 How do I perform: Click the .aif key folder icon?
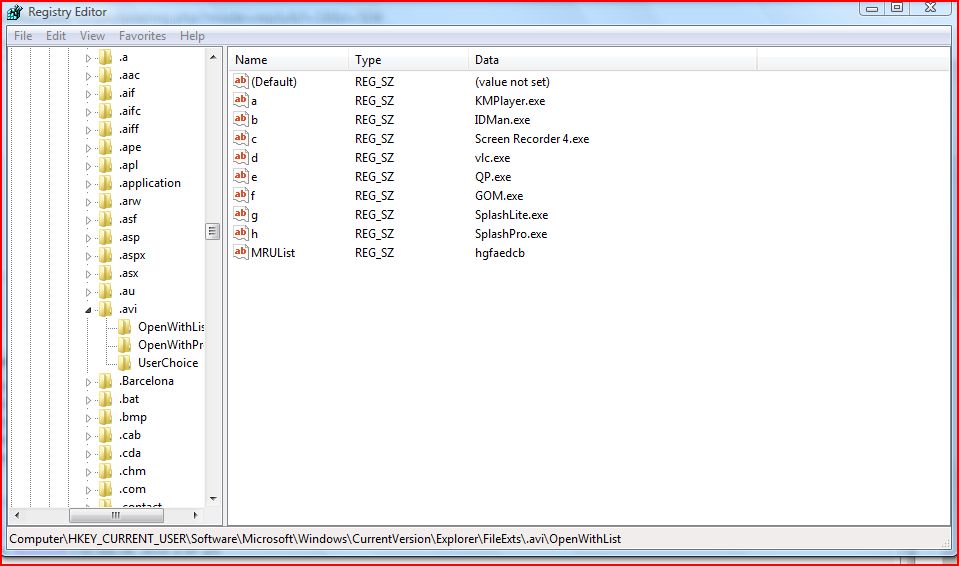tap(106, 93)
